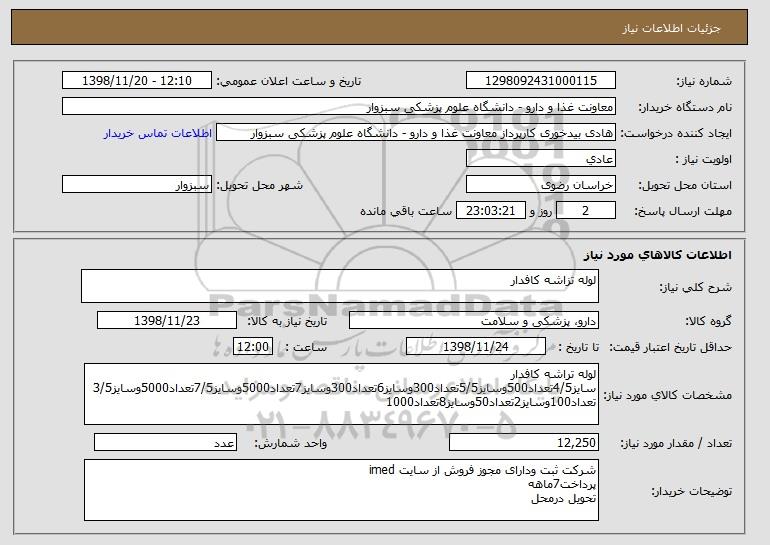This screenshot has width=770, height=545.
Task: Click the quantity field 12,250
Action: [524, 442]
